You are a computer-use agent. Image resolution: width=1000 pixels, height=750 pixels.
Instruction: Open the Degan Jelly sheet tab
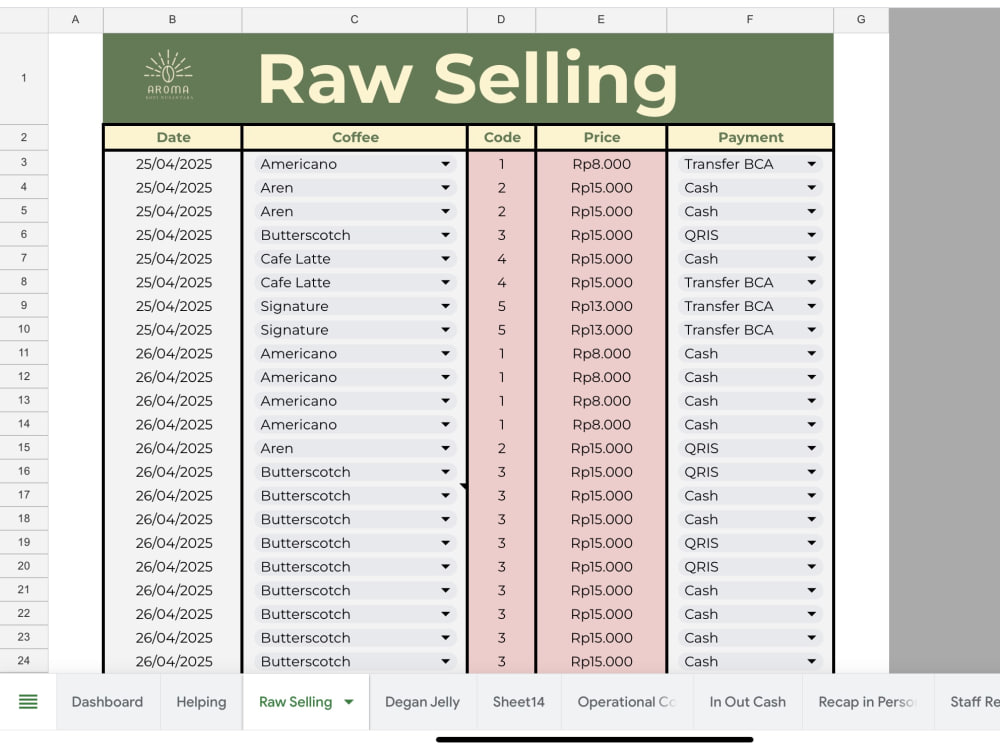[422, 702]
